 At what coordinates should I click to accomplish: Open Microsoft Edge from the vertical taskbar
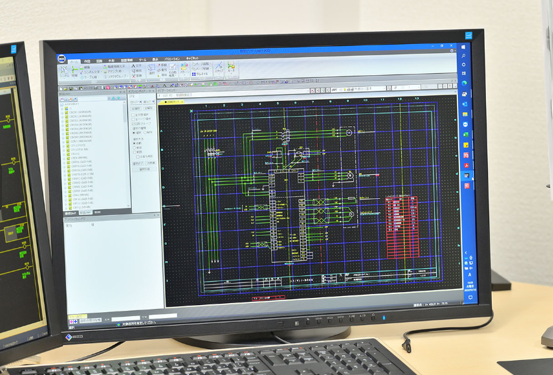tap(464, 83)
